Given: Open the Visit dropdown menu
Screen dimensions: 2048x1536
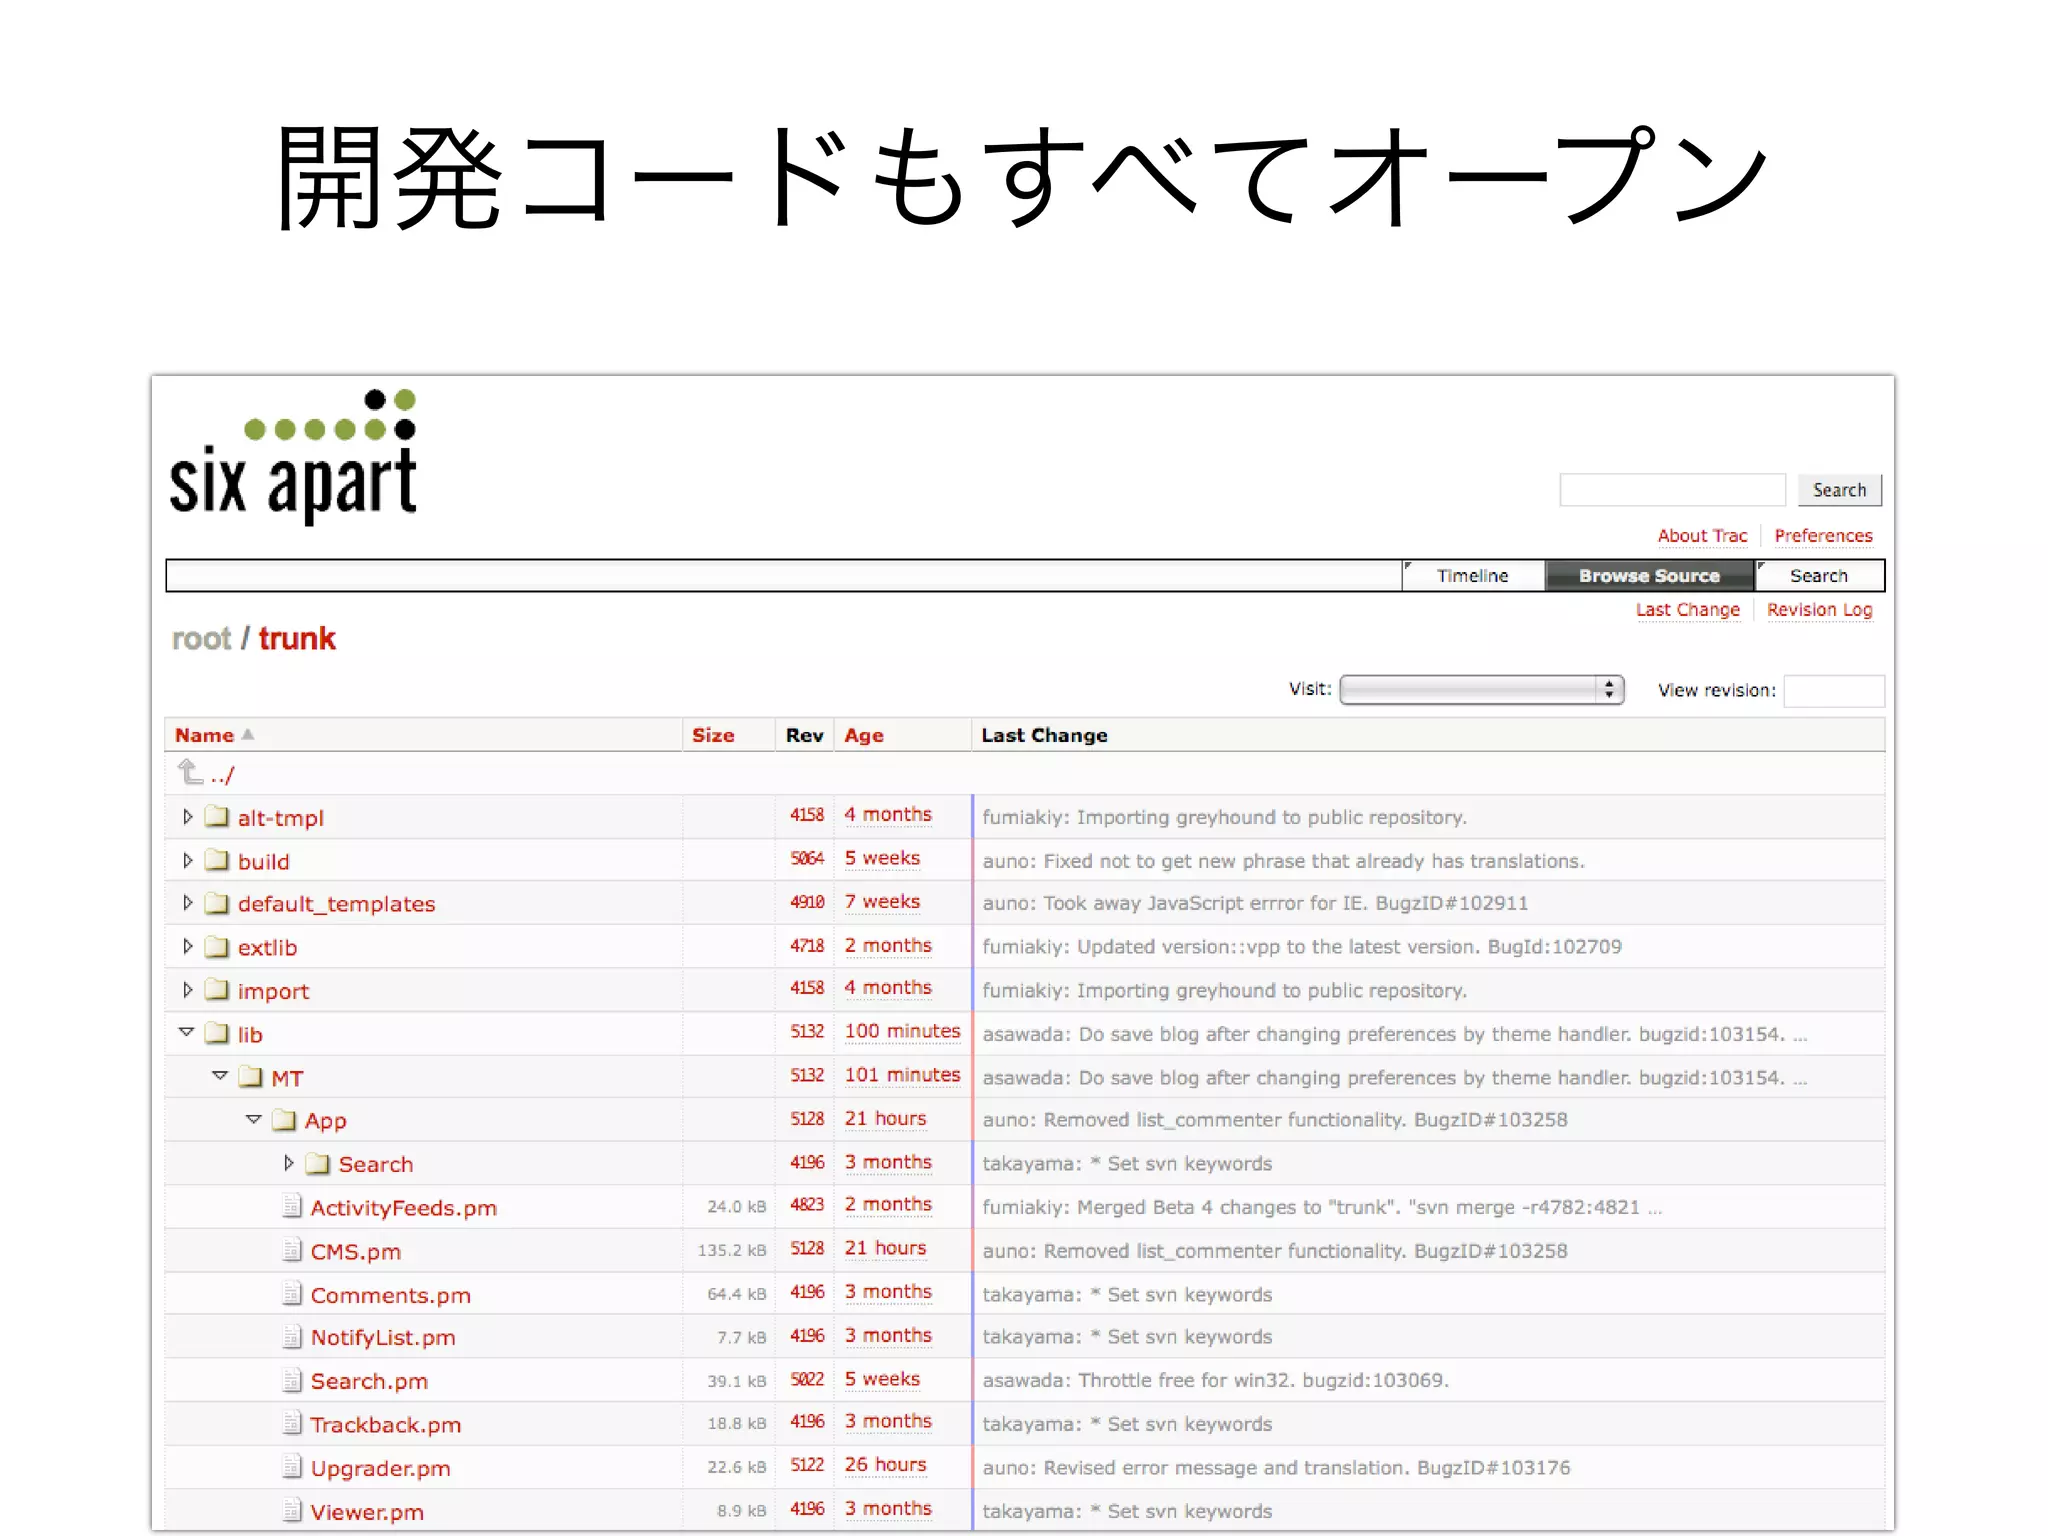Looking at the screenshot, I should pos(1481,690).
